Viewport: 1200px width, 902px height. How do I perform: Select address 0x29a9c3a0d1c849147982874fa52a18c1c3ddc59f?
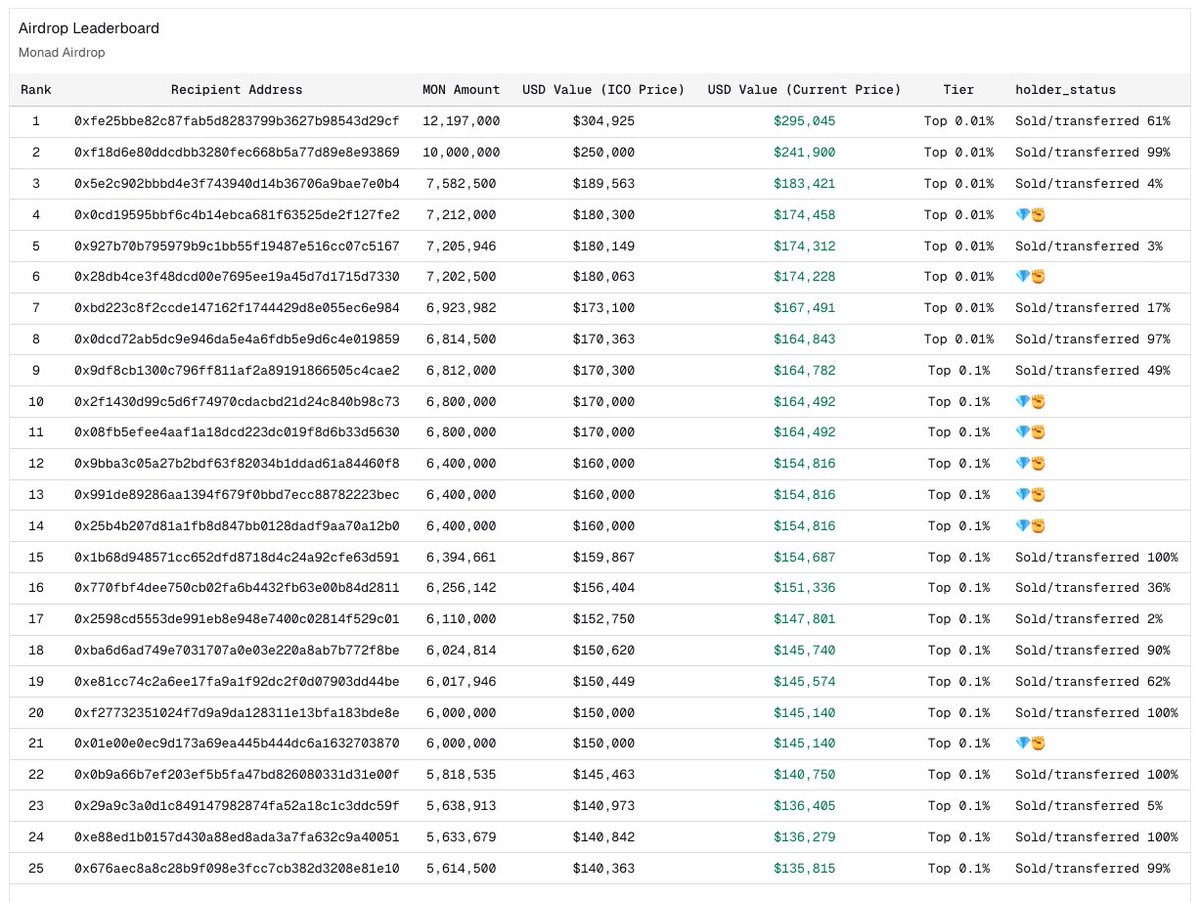pos(237,806)
